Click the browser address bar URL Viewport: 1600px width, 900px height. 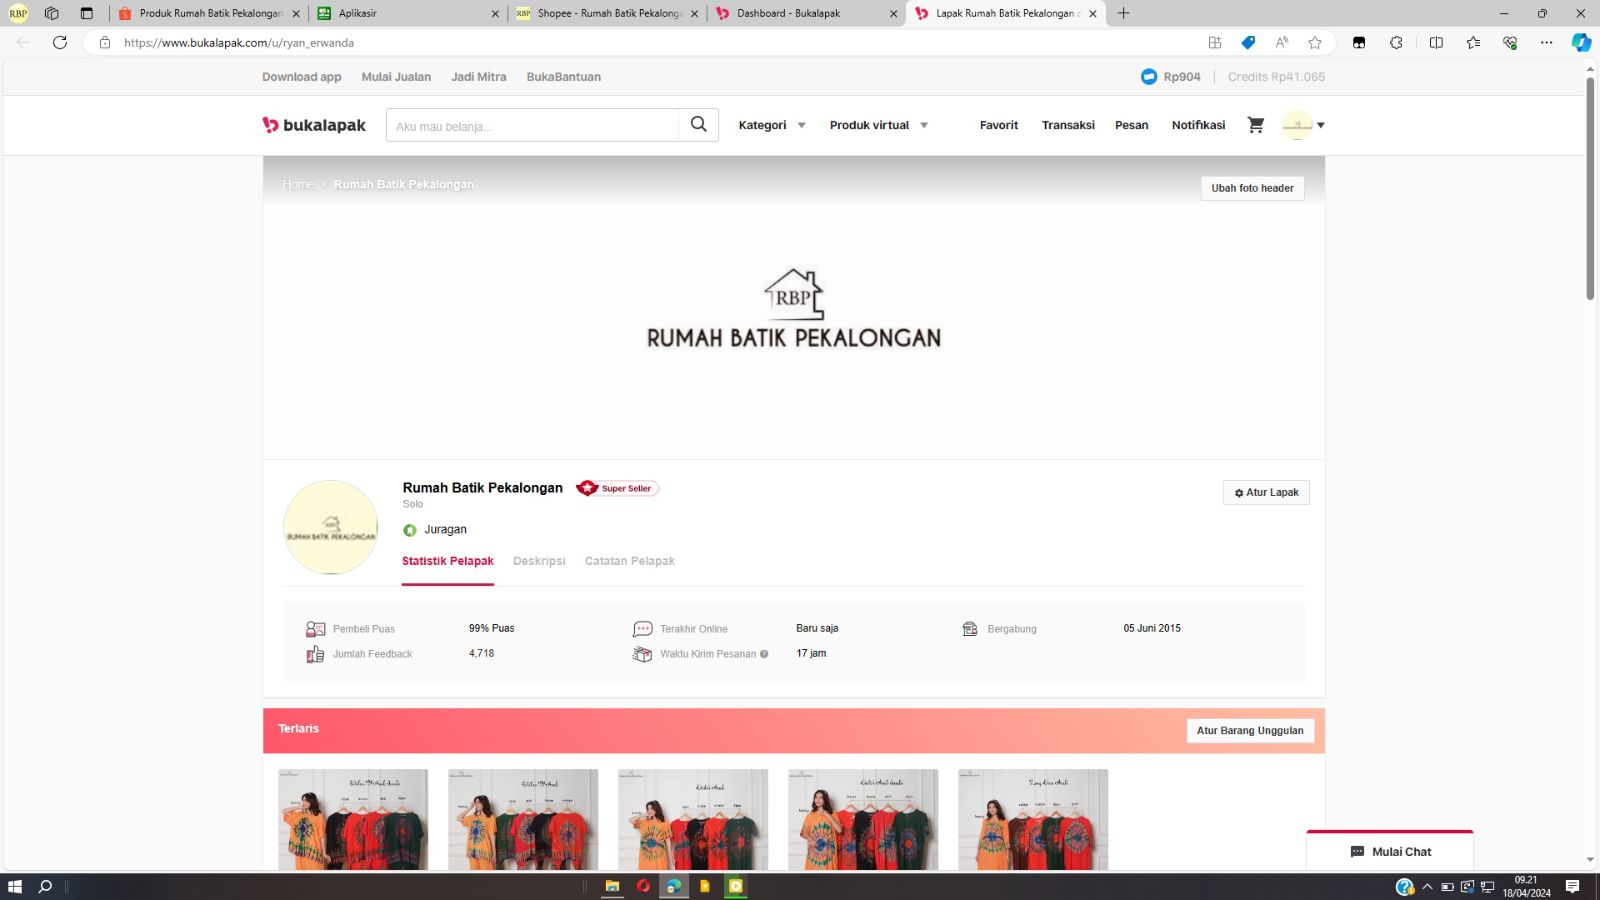[239, 43]
